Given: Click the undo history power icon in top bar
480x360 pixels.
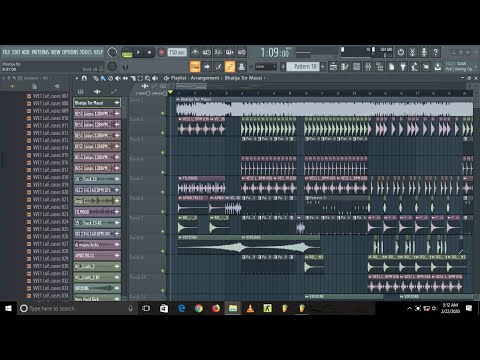Looking at the screenshot, I should [x=401, y=52].
